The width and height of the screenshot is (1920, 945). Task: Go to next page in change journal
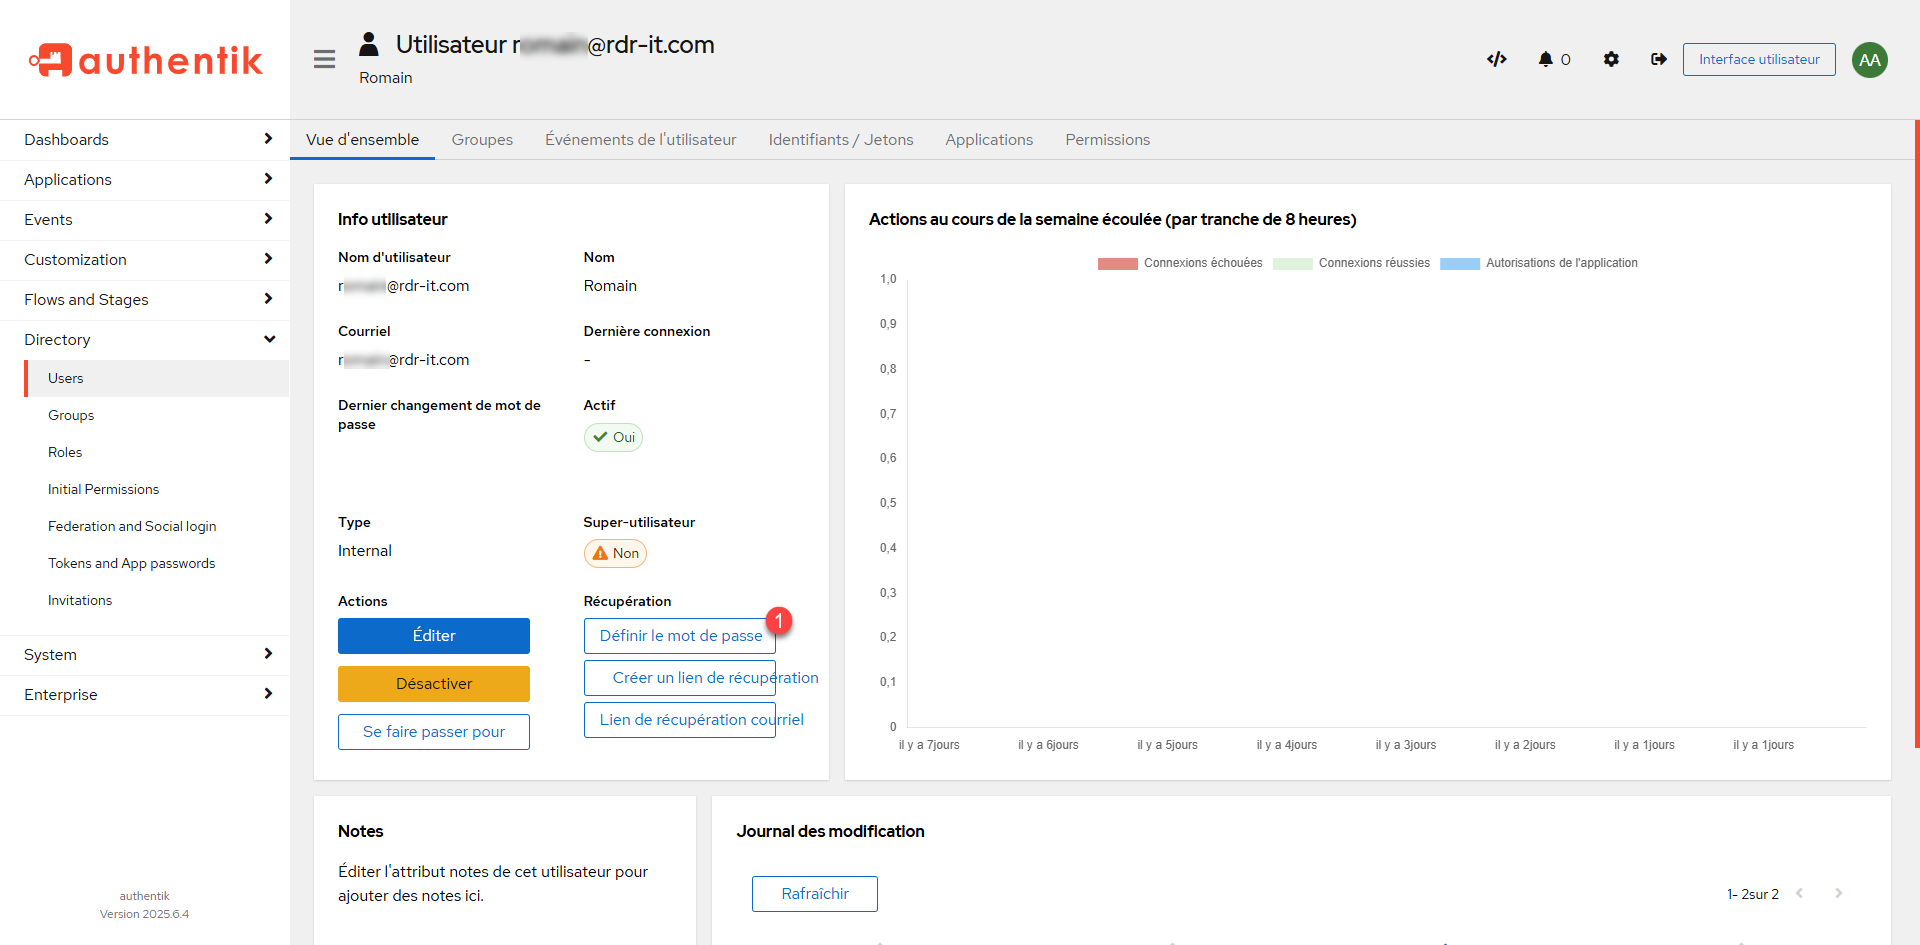pos(1838,893)
